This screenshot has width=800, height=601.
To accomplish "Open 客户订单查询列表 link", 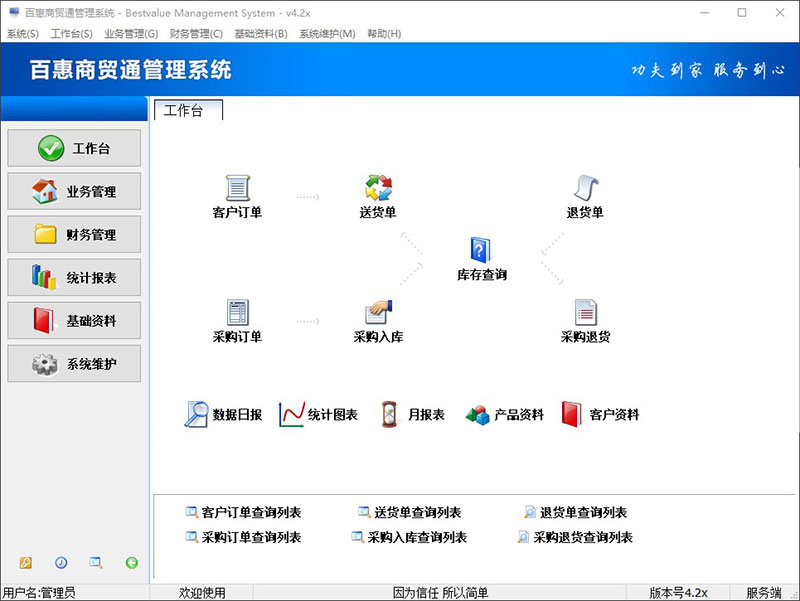I will pos(243,512).
